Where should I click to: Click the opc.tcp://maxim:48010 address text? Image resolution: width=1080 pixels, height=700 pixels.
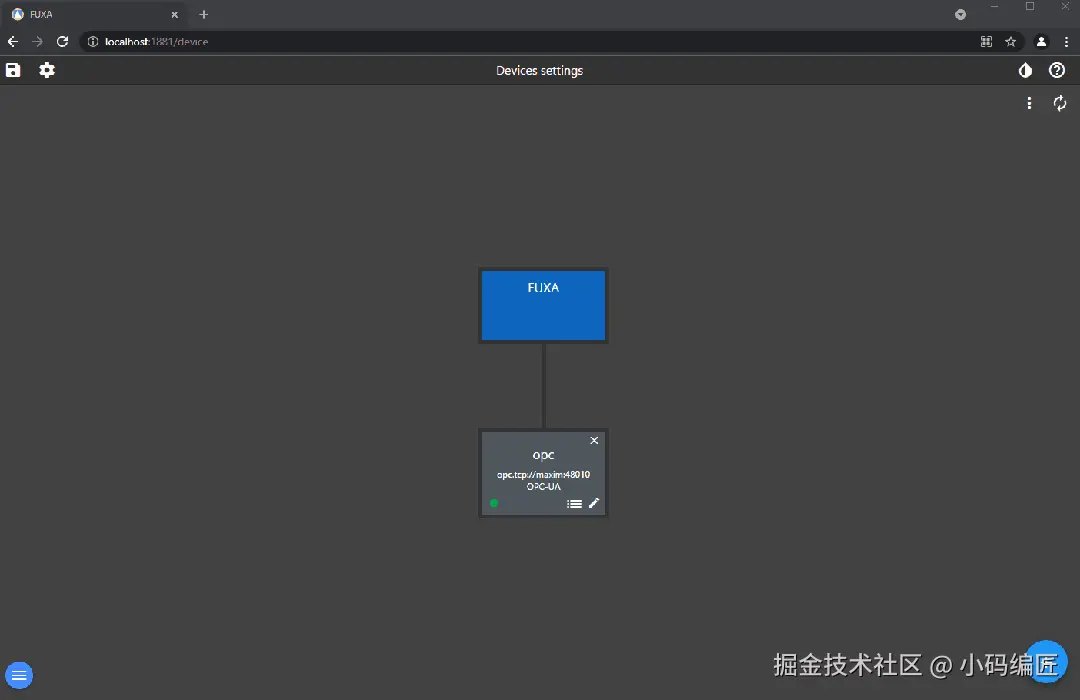(543, 475)
